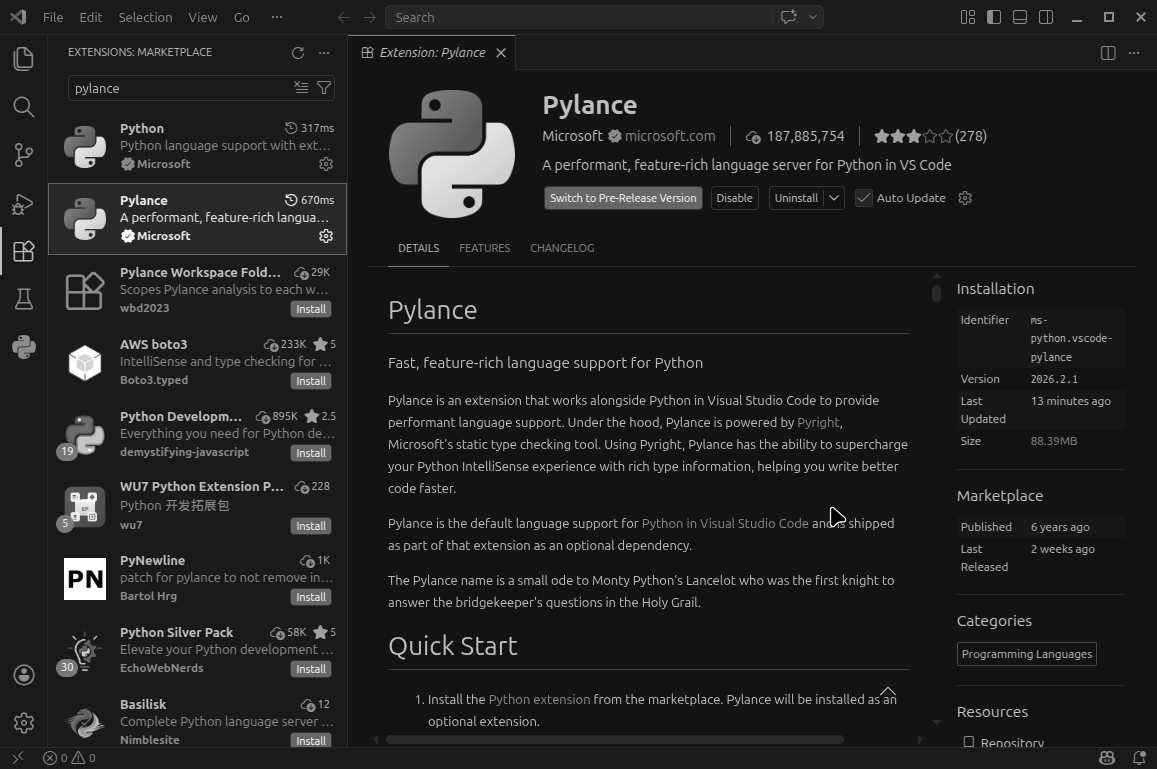1157x769 pixels.
Task: Open the View menu
Action: click(x=202, y=17)
